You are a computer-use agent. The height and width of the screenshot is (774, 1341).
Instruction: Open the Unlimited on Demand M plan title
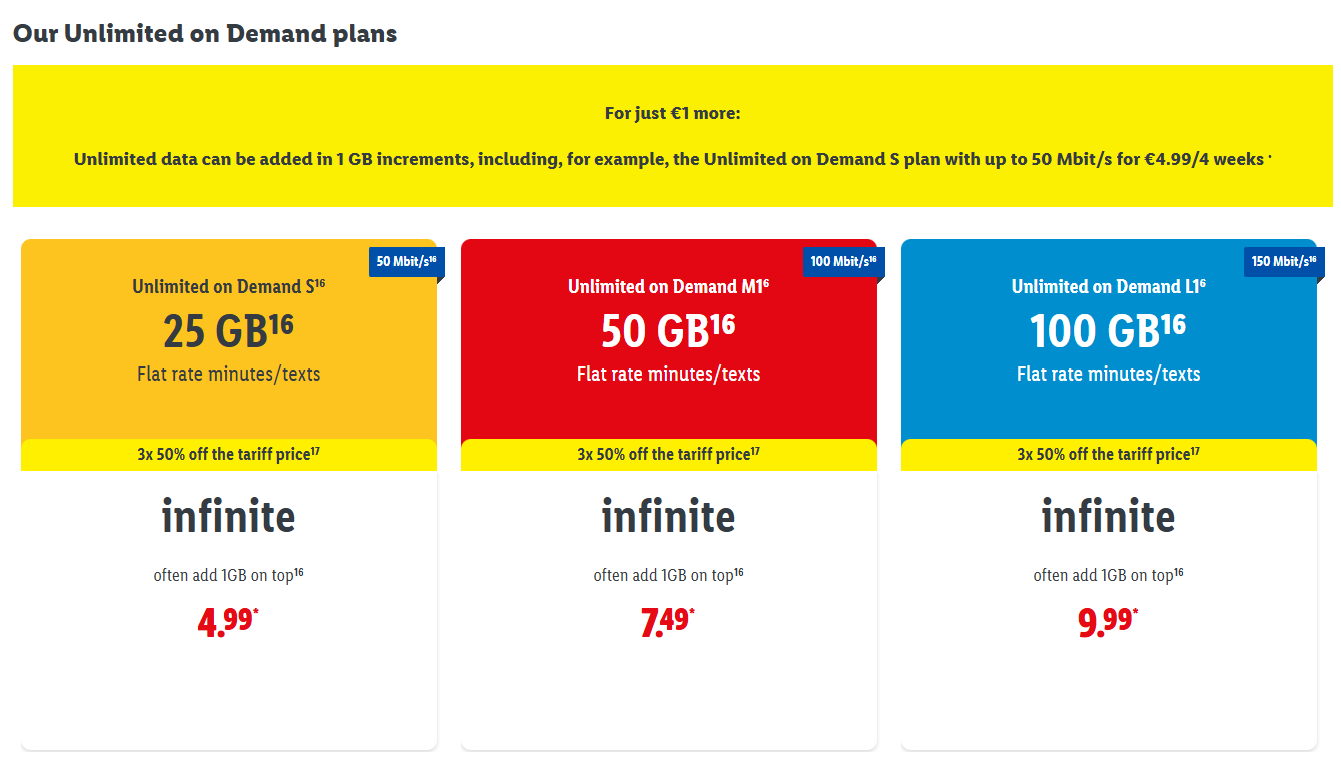668,287
